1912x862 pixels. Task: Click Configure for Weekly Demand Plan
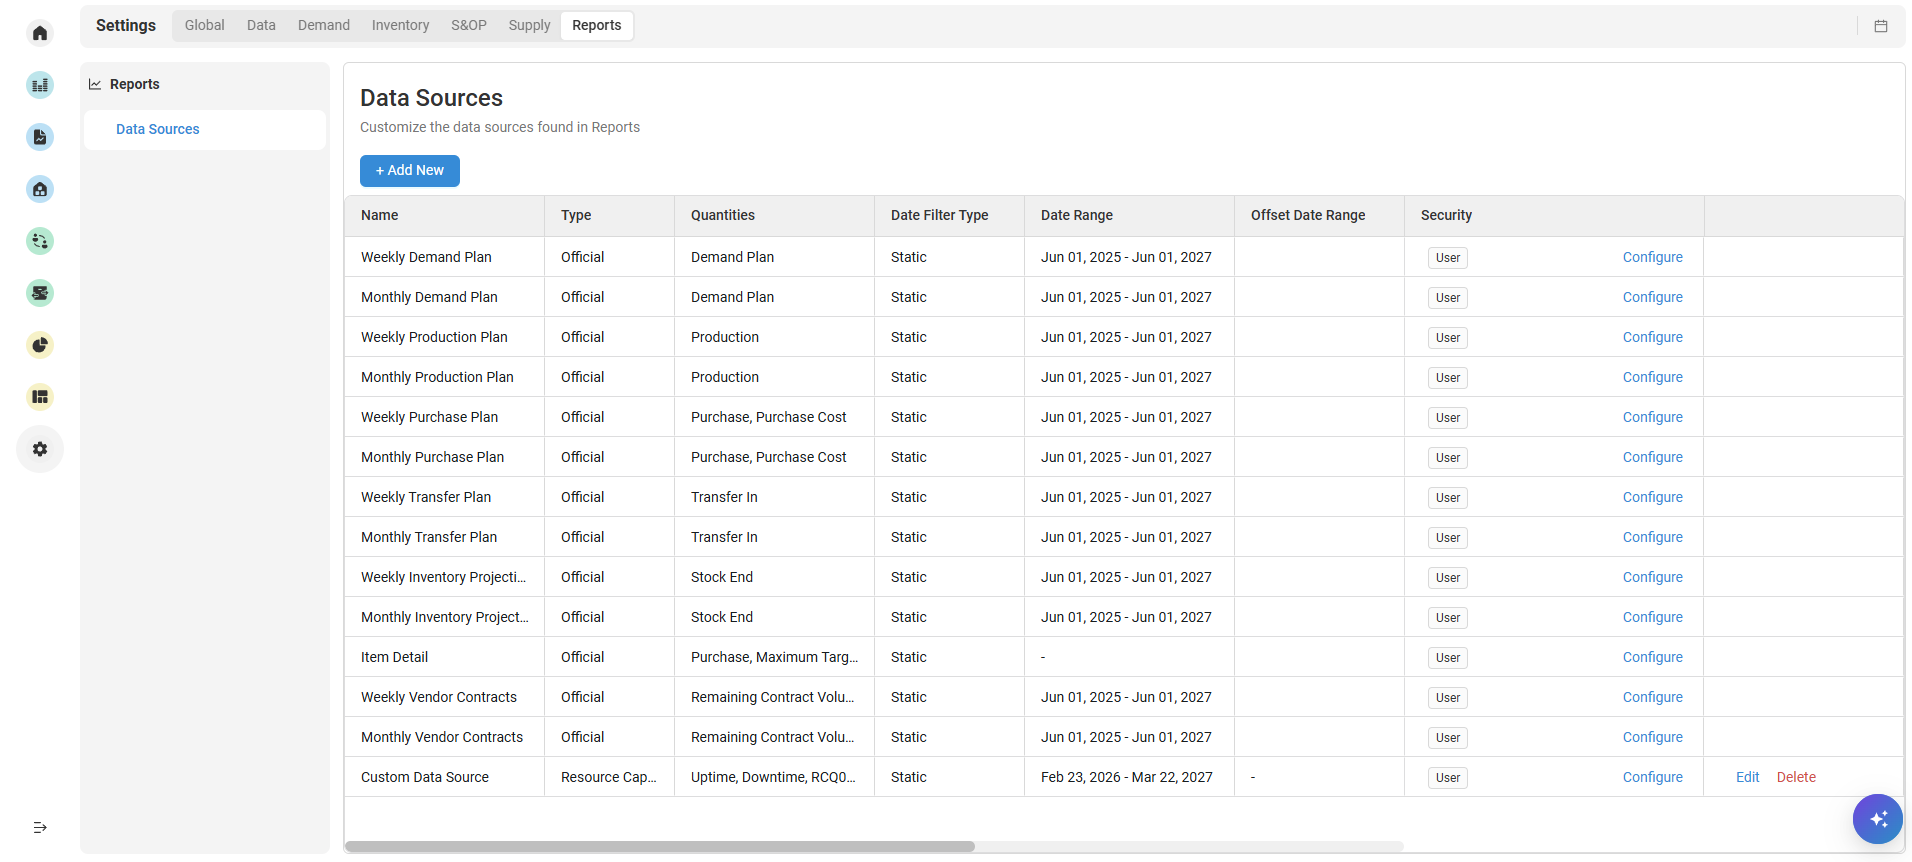tap(1652, 257)
